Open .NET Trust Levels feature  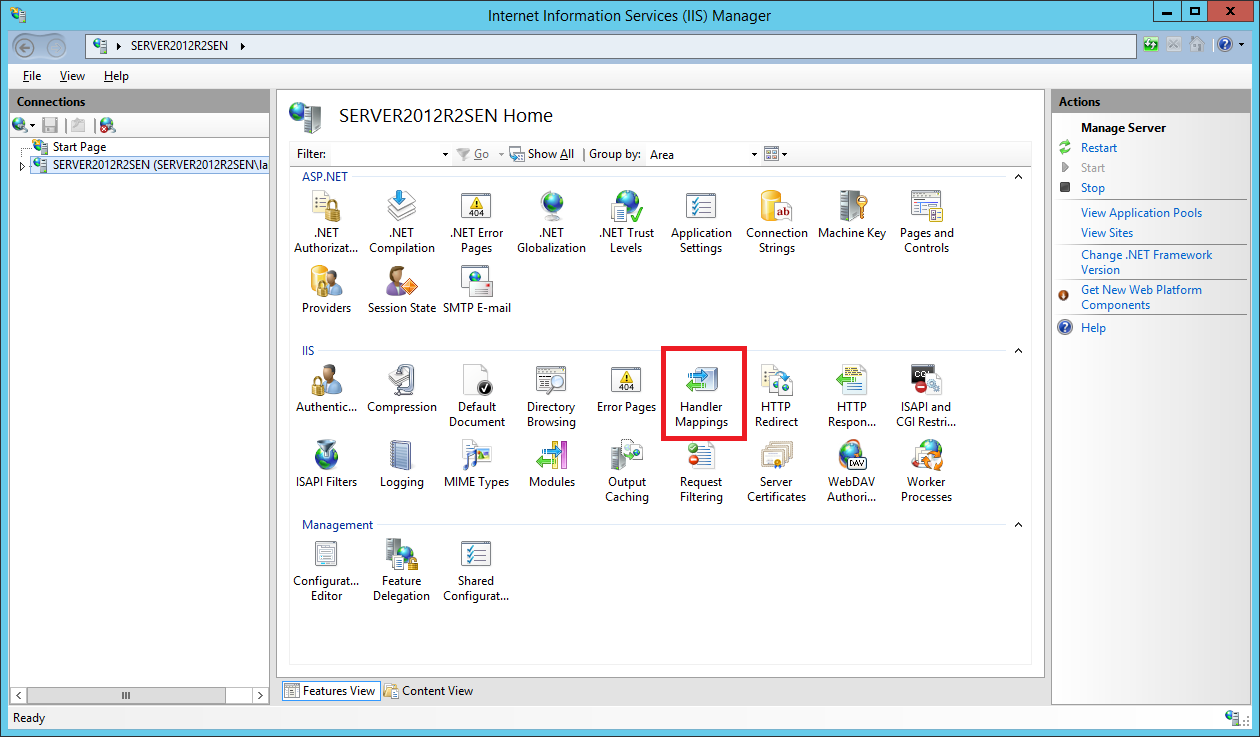pyautogui.click(x=626, y=222)
